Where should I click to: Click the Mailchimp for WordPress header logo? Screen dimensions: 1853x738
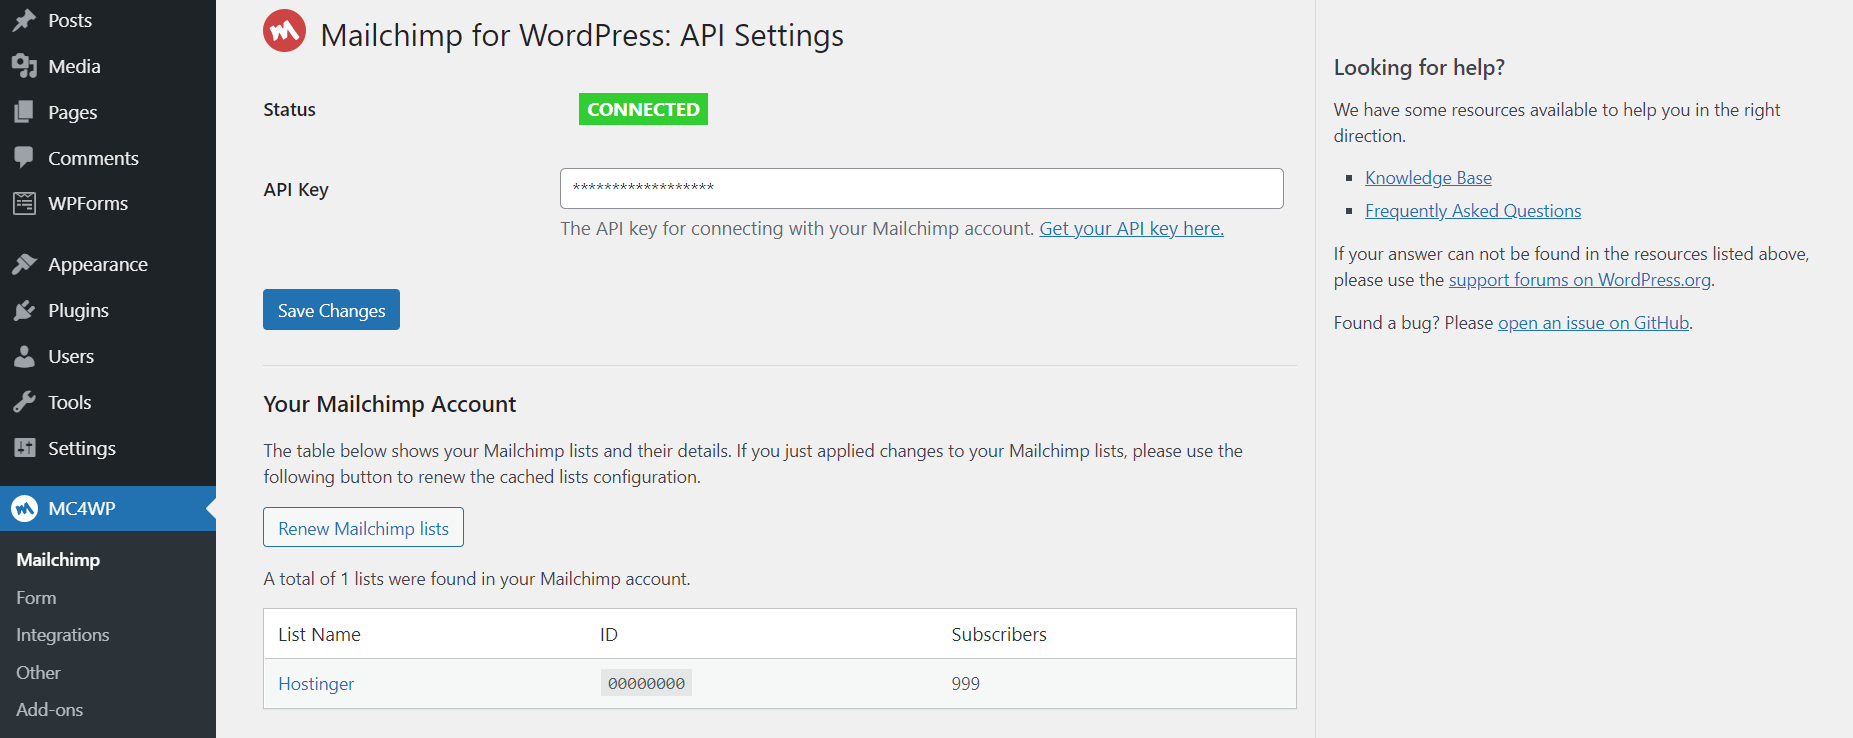(284, 31)
